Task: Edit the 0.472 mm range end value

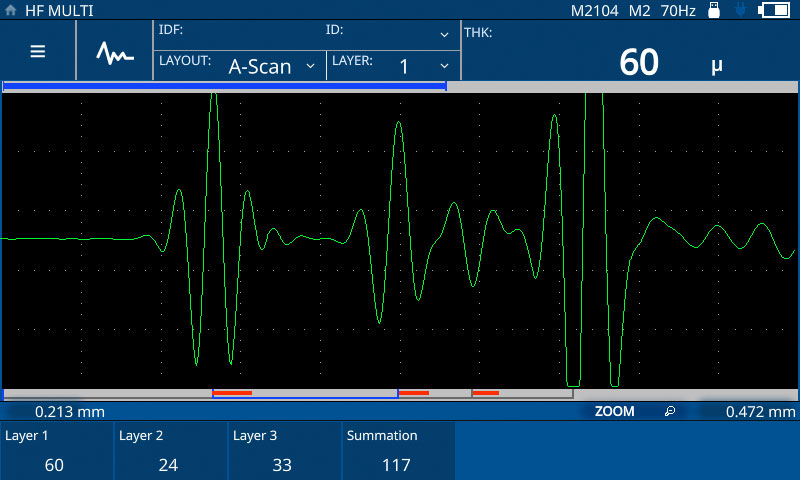Action: [x=760, y=411]
